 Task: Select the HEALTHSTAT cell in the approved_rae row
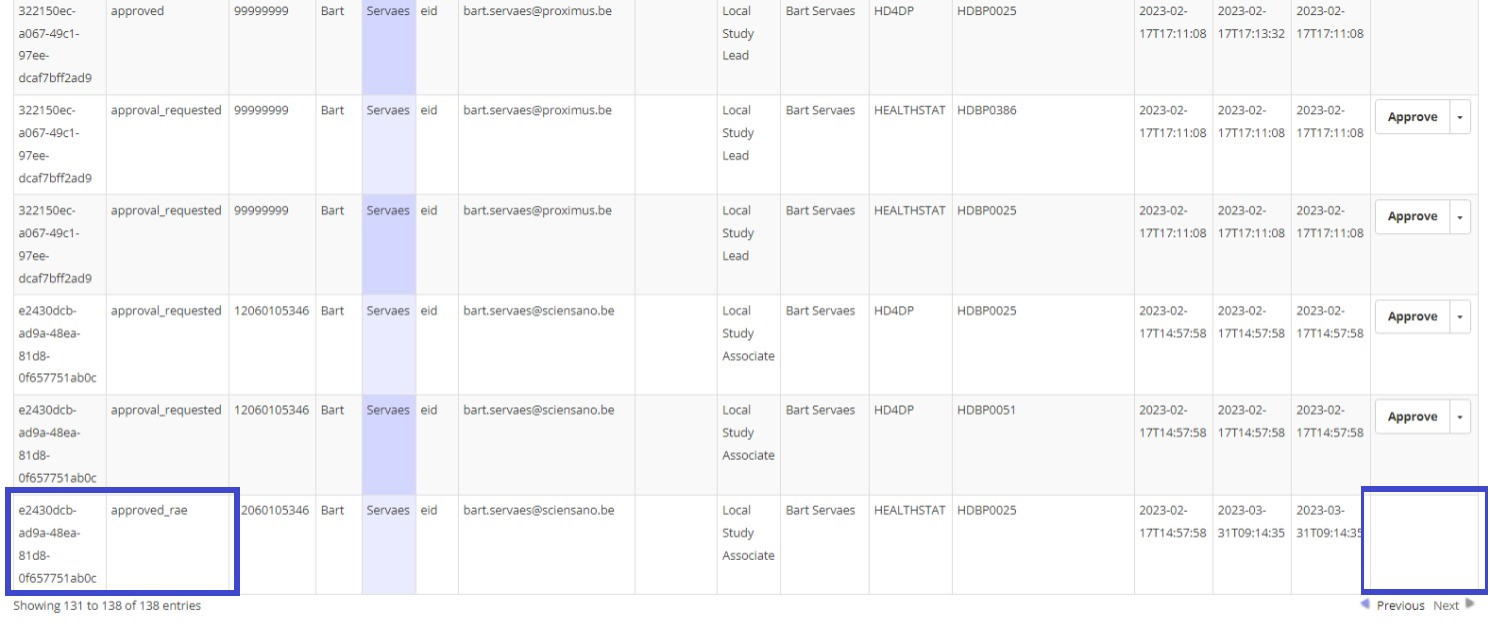(x=909, y=510)
